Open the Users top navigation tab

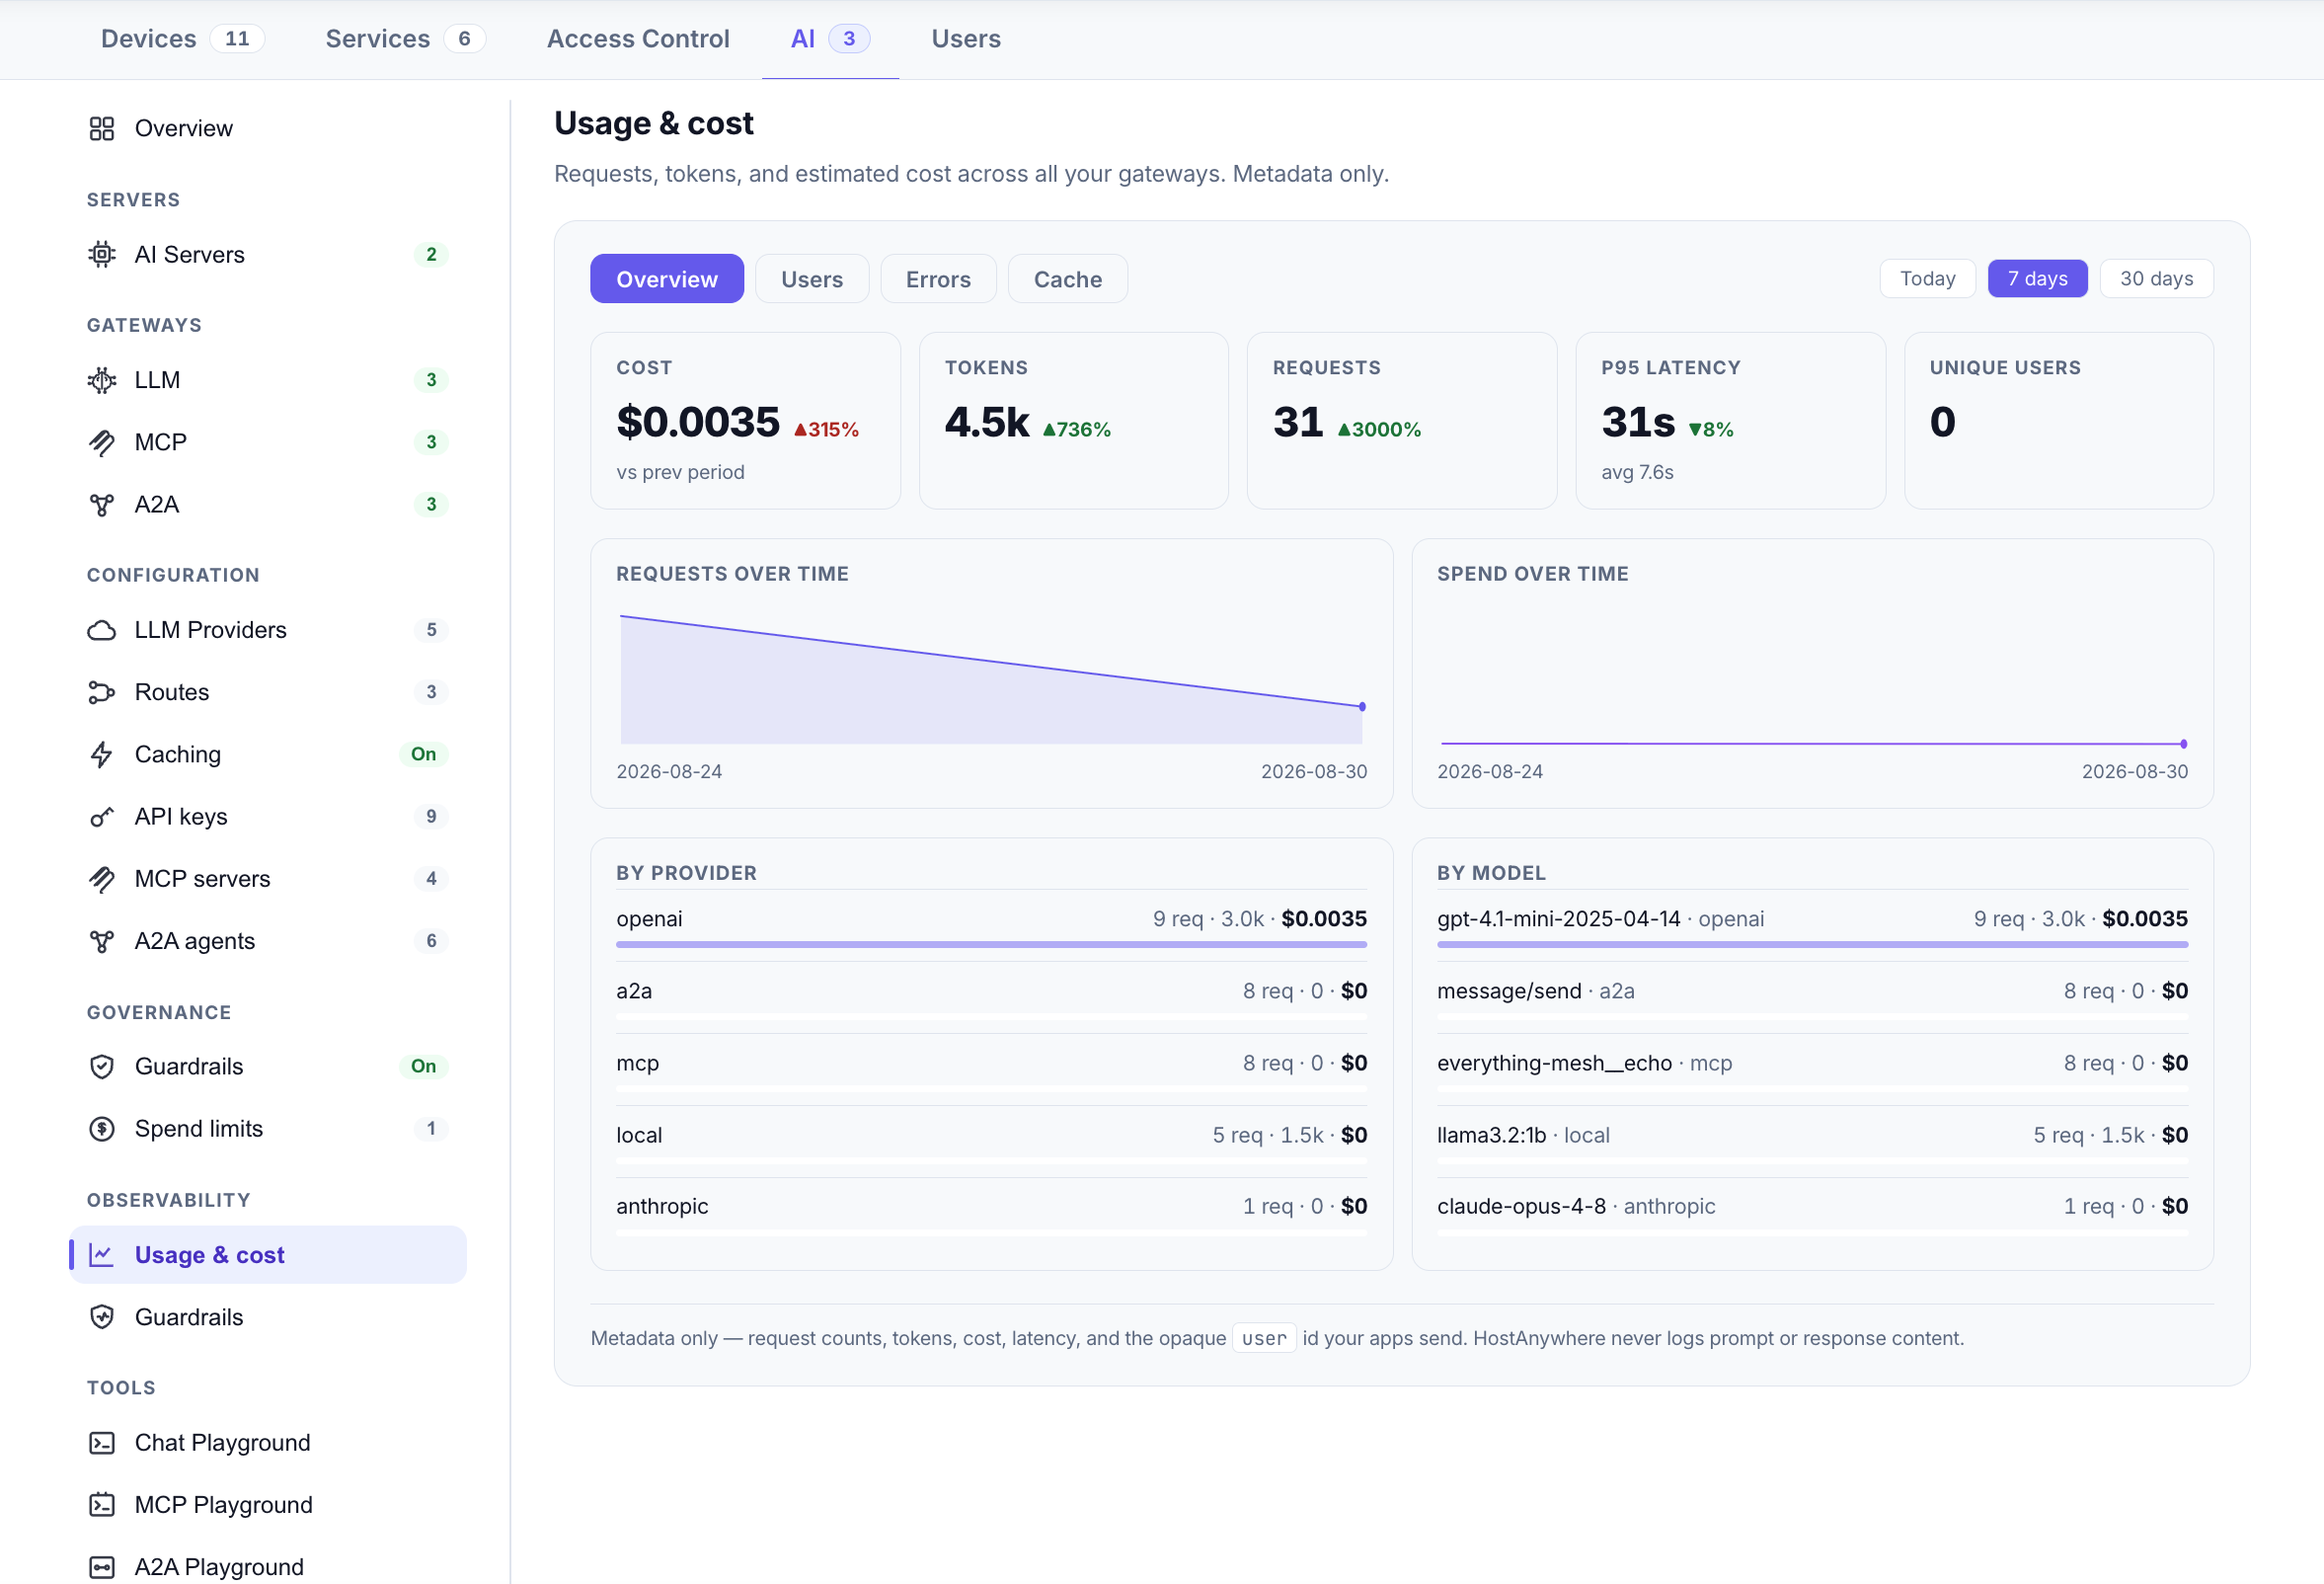click(966, 39)
